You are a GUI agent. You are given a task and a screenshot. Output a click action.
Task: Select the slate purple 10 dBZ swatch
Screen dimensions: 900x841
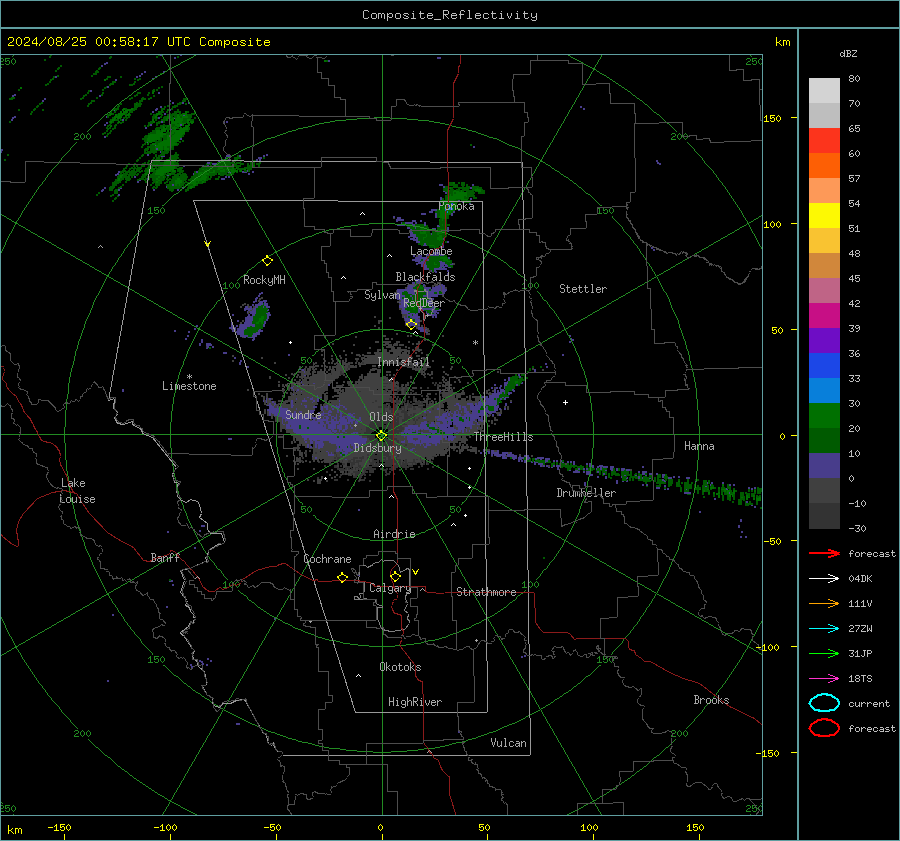[x=824, y=466]
